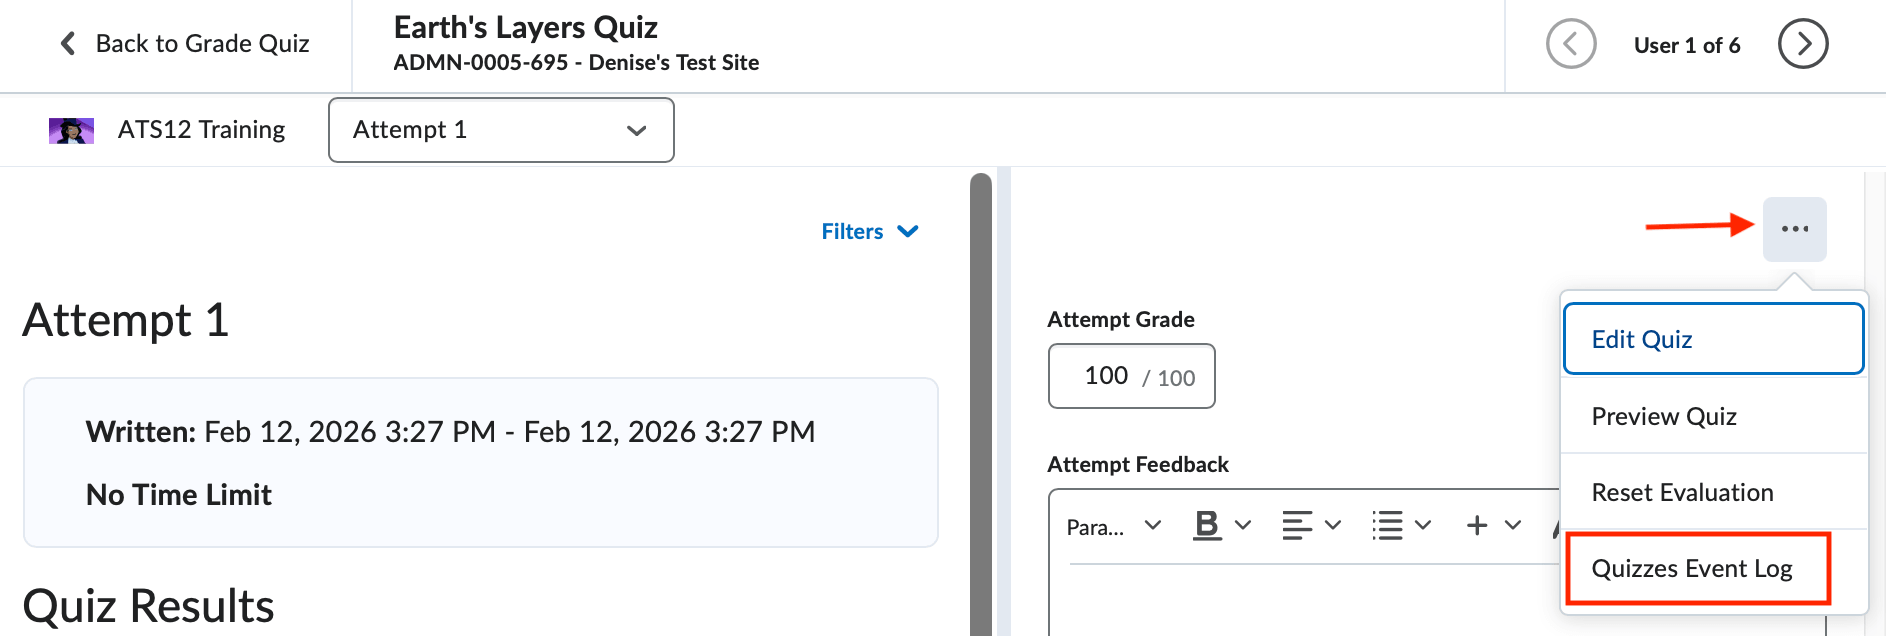
Task: Click the back arrow beside Back to Grade Quiz
Action: coord(66,43)
